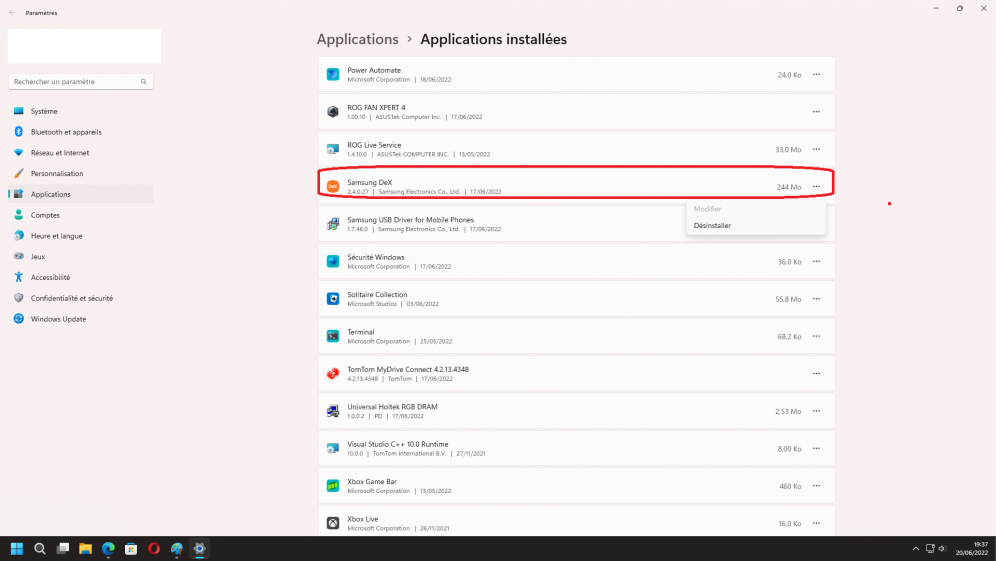Click the Solitaire Collection app icon
Viewport: 1000px width, 561px height.
point(333,299)
